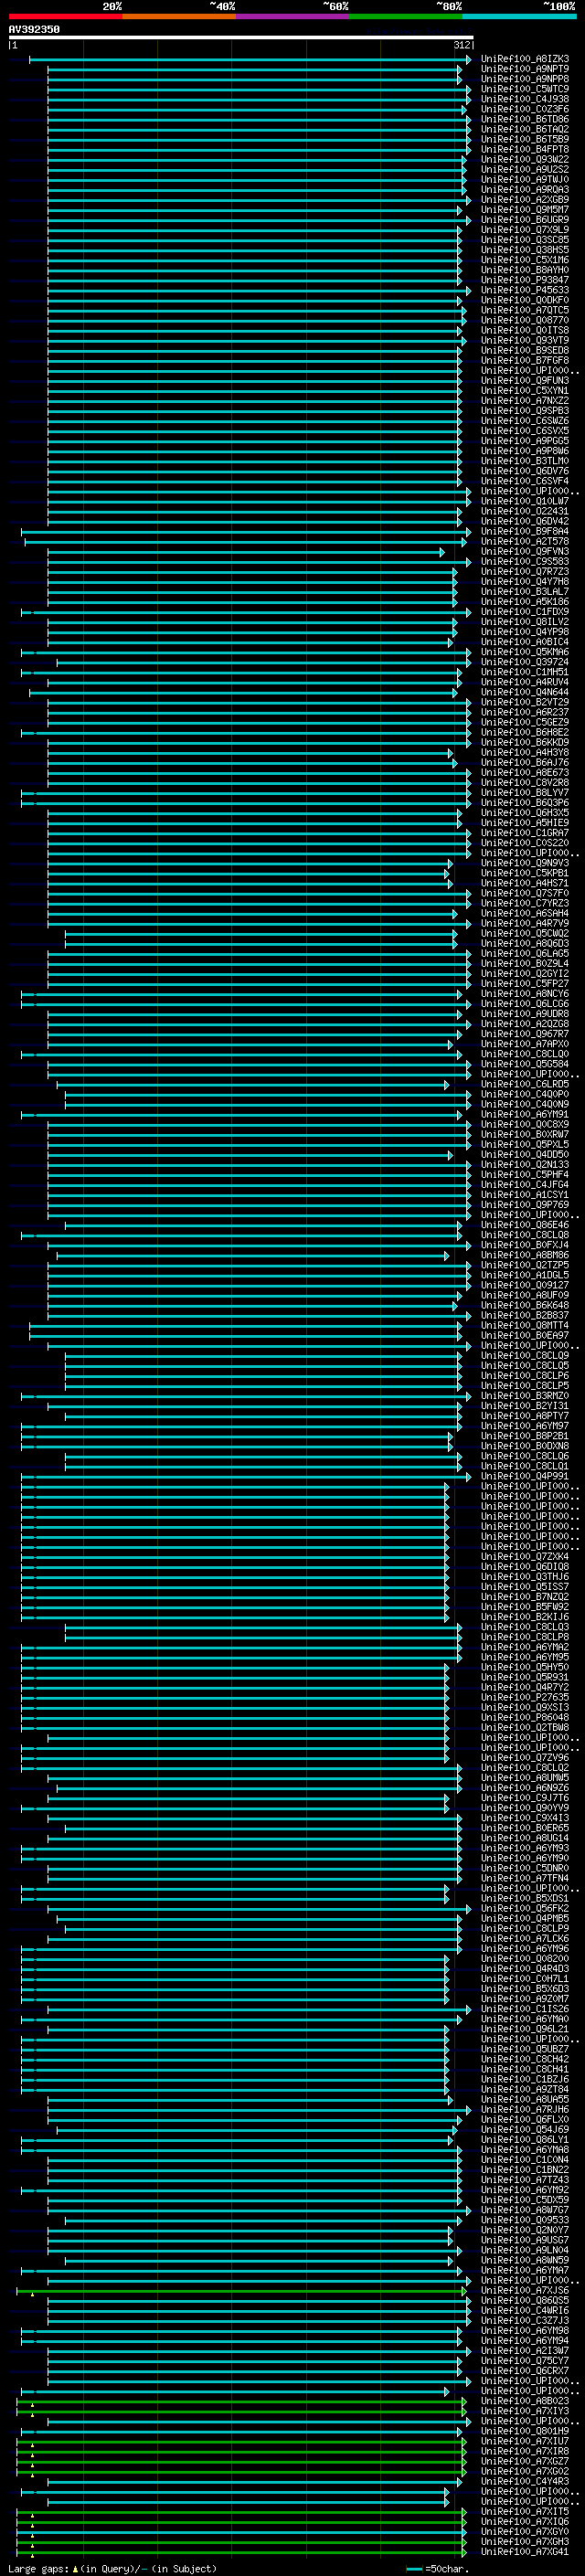Select the UniRef100_A7XGY0 label

point(525,2532)
